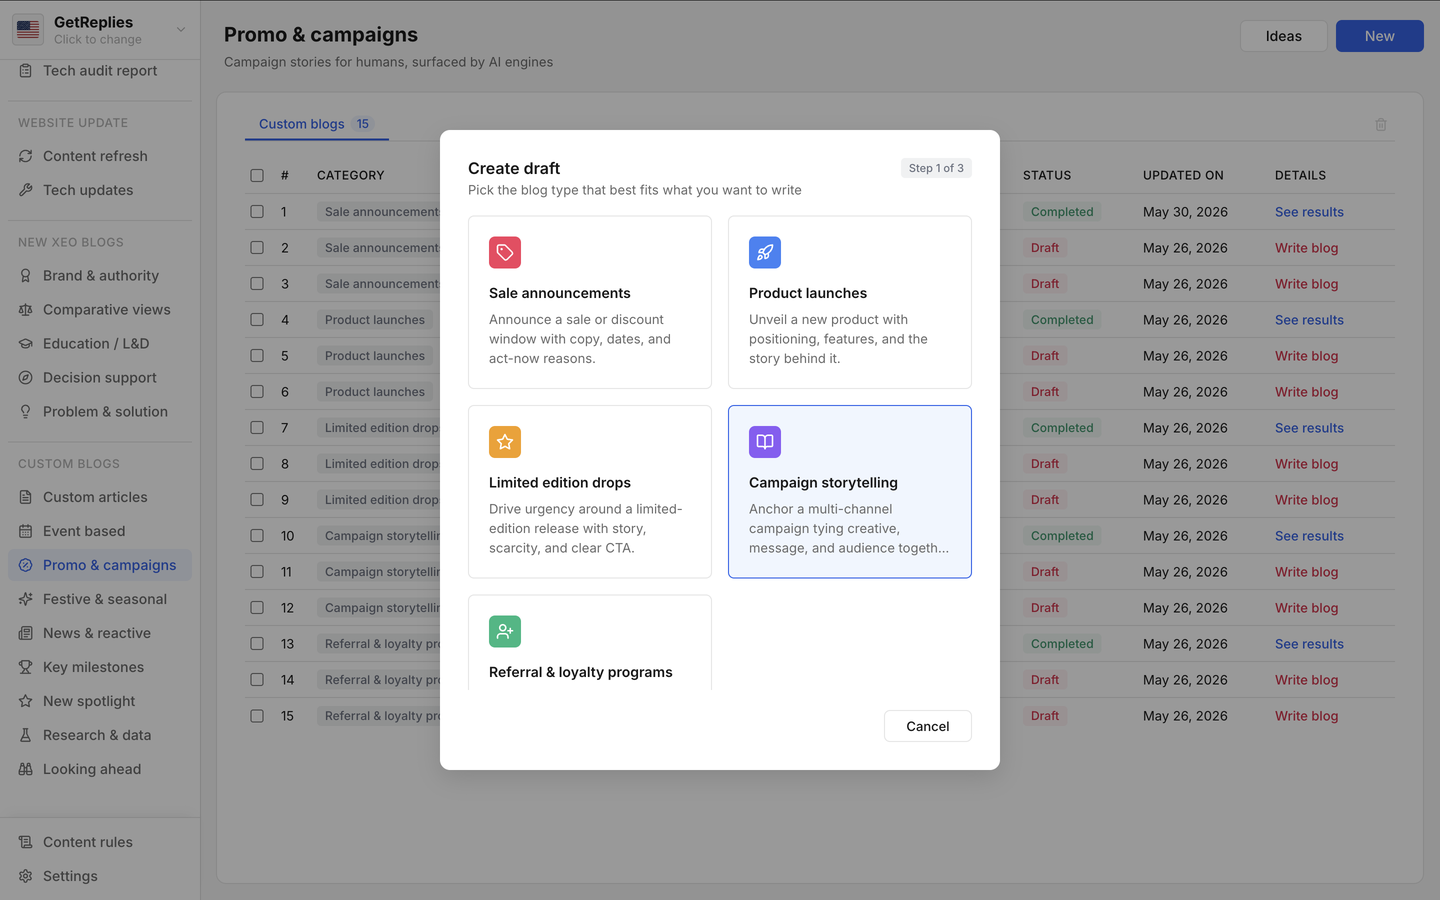Choose the Product launches card

(850, 302)
